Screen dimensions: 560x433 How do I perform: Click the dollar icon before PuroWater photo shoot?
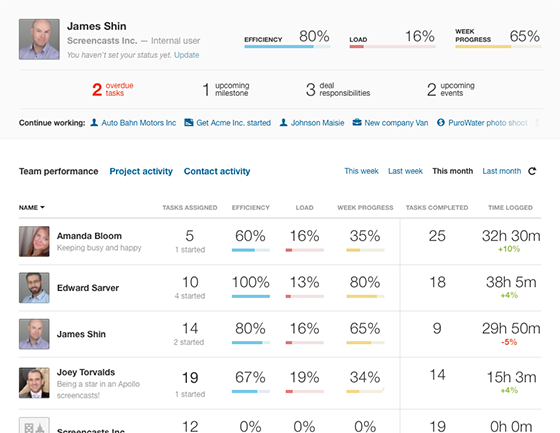coord(441,123)
